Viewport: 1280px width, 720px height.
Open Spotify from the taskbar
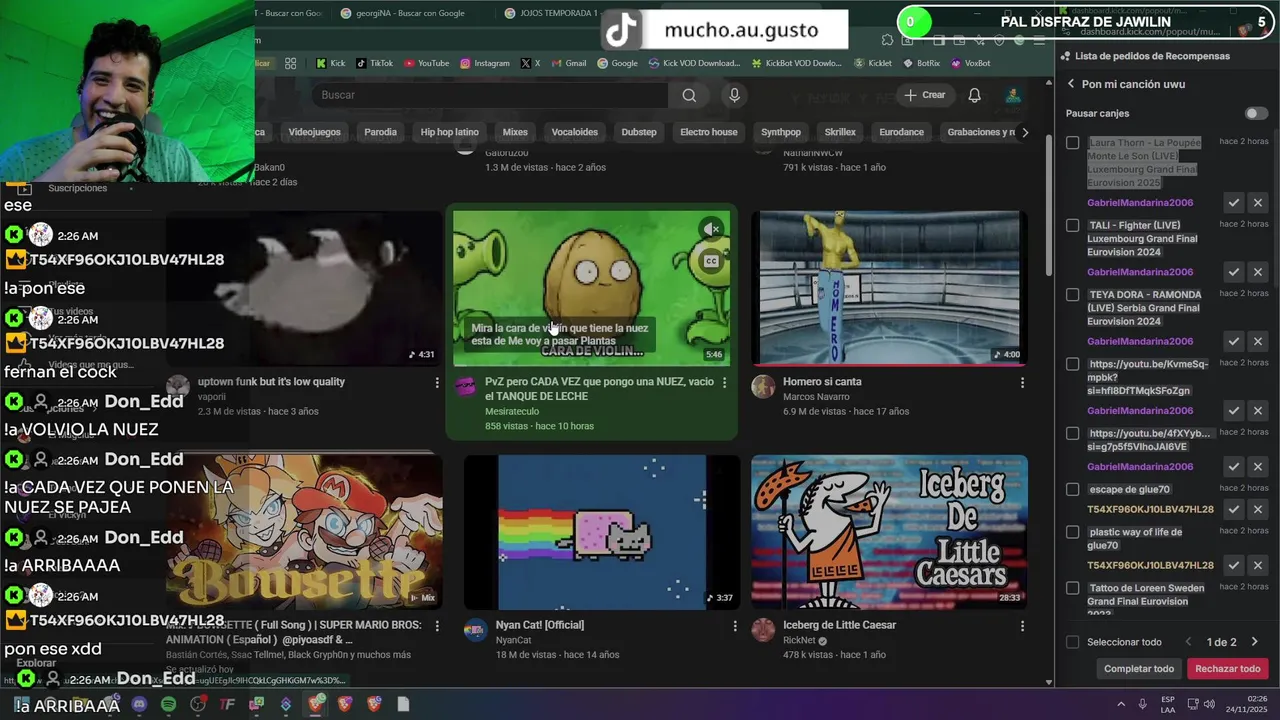[x=168, y=704]
